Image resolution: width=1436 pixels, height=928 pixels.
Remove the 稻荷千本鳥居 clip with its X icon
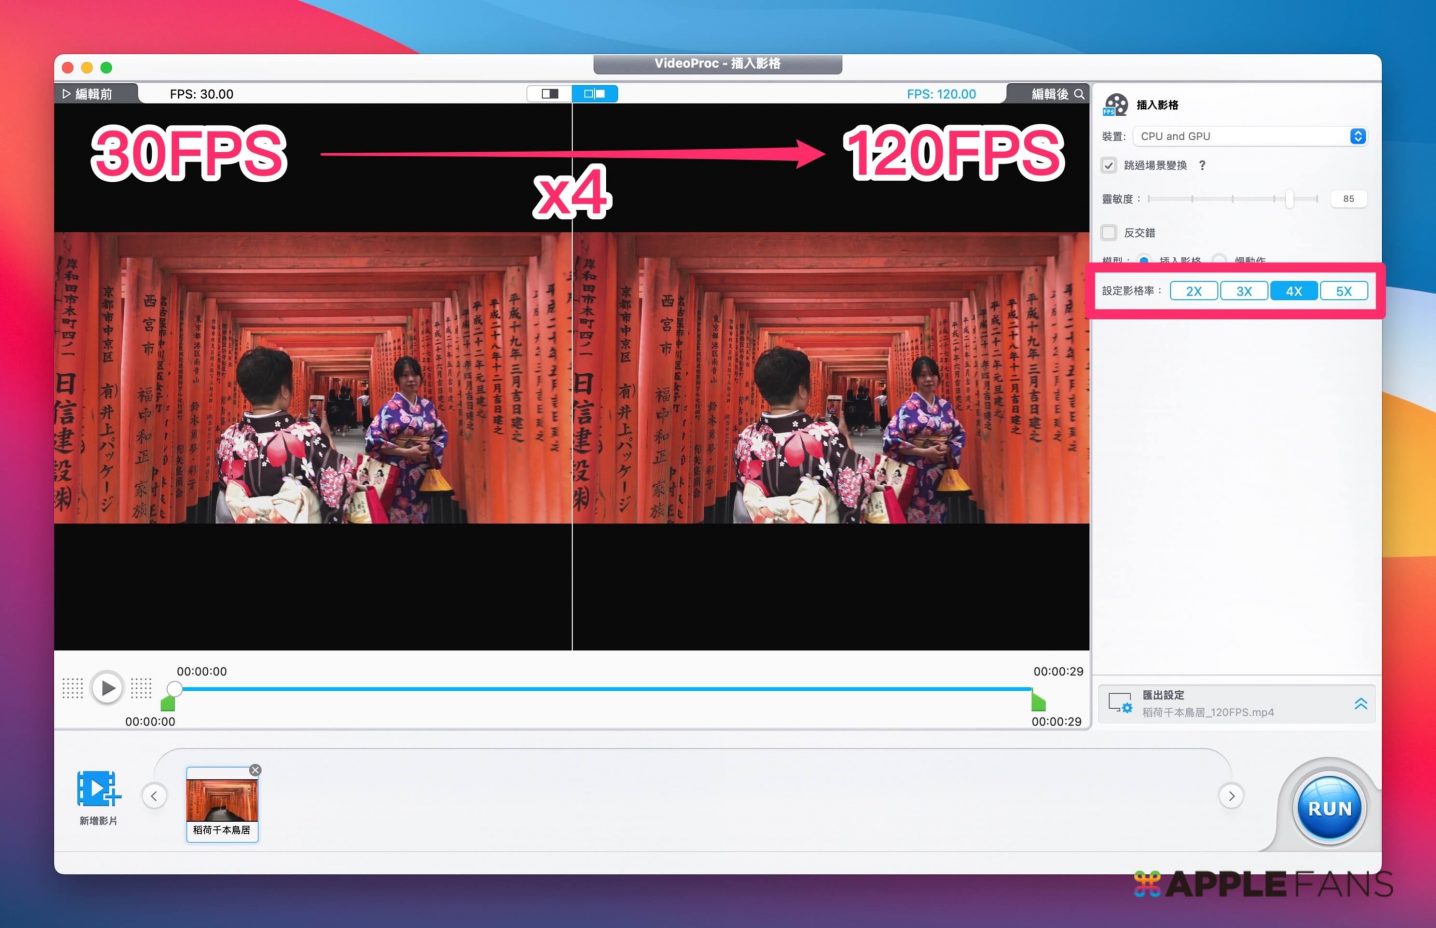click(x=255, y=770)
